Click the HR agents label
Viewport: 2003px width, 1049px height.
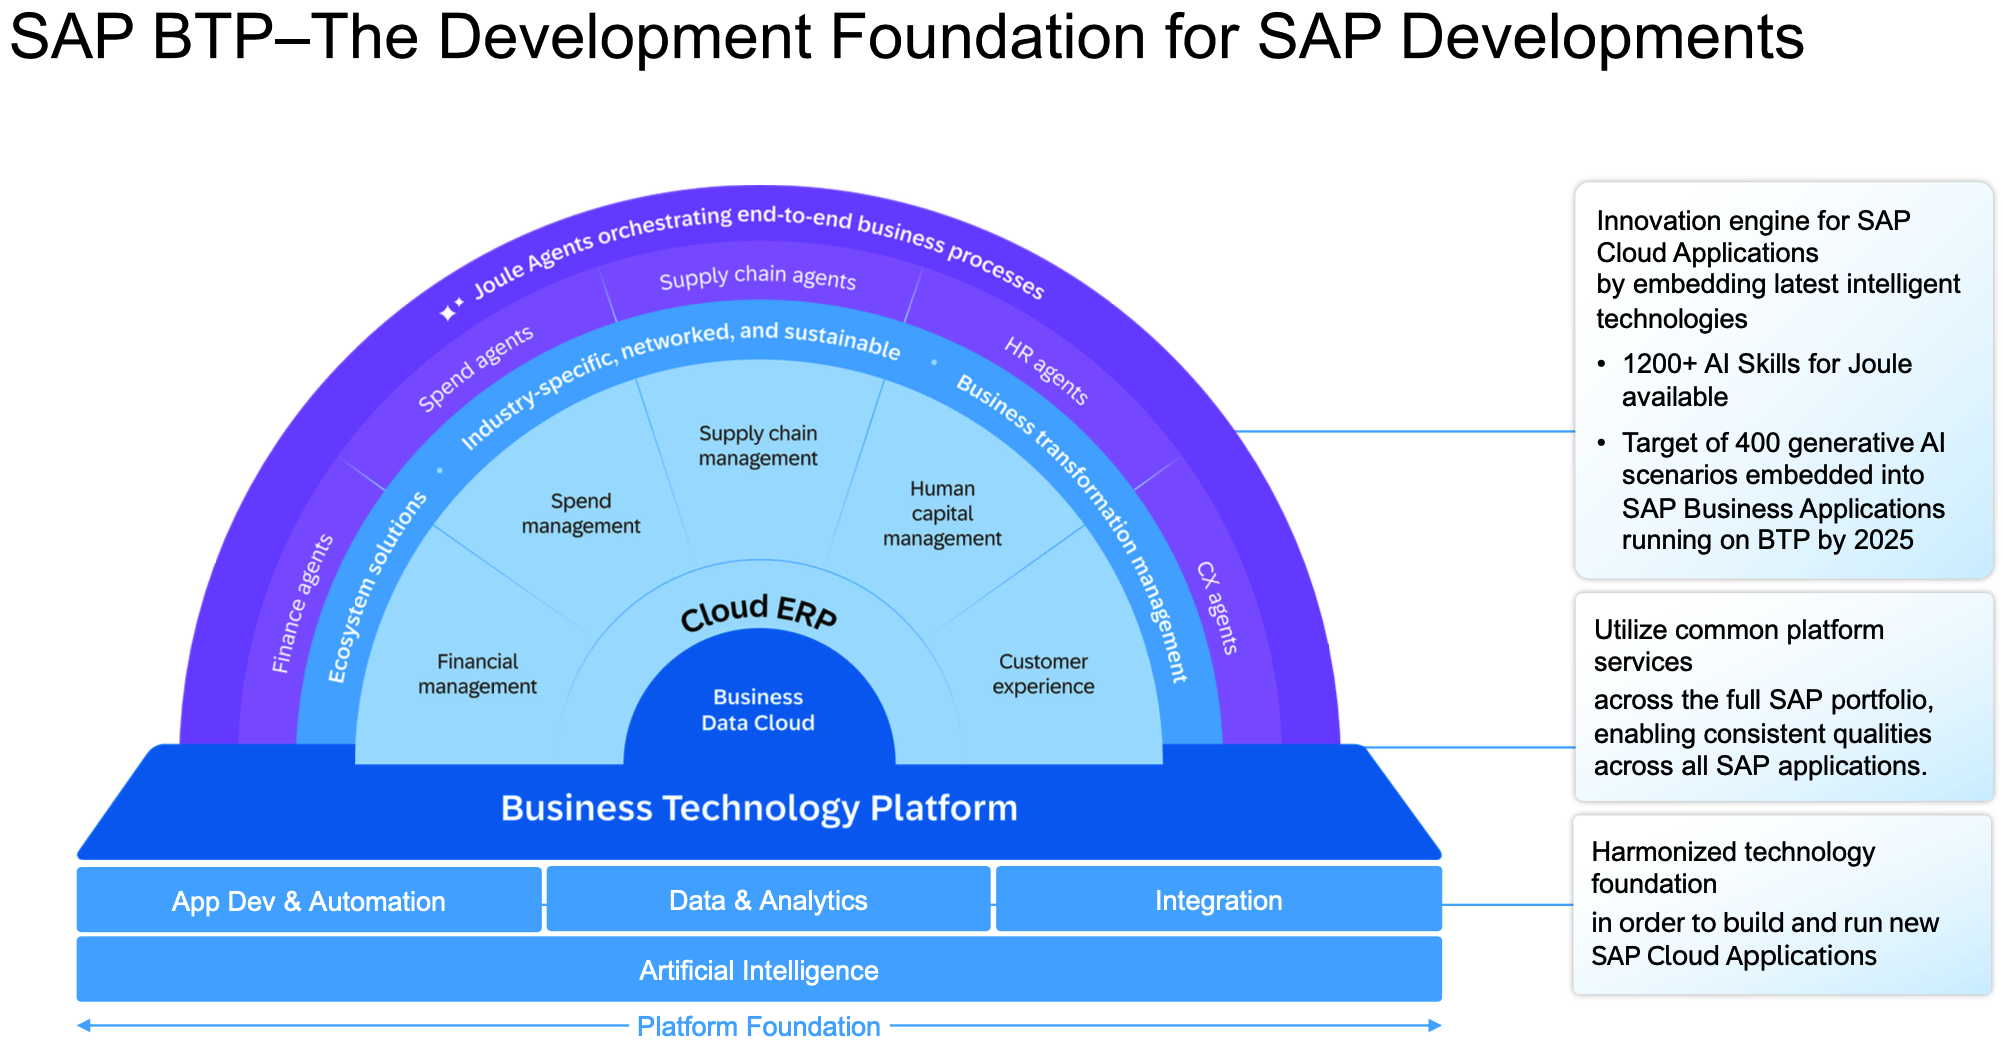pos(1046,370)
